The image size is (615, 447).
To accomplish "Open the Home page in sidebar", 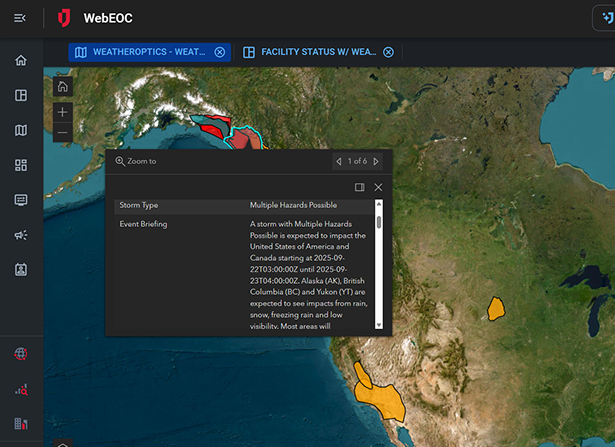I will (x=21, y=61).
